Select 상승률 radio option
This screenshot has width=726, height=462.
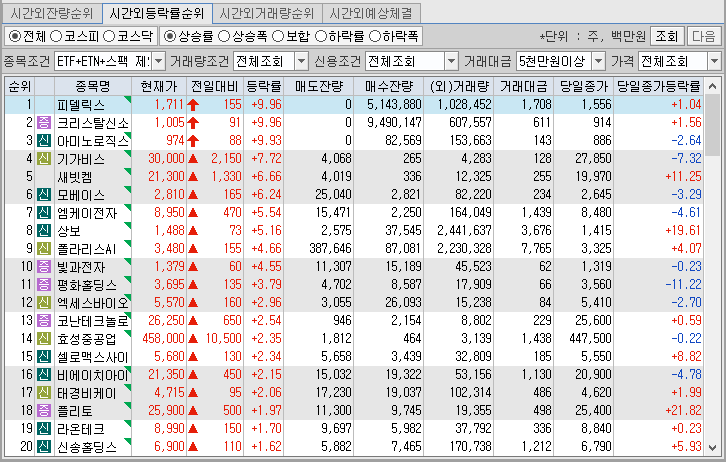coord(170,36)
